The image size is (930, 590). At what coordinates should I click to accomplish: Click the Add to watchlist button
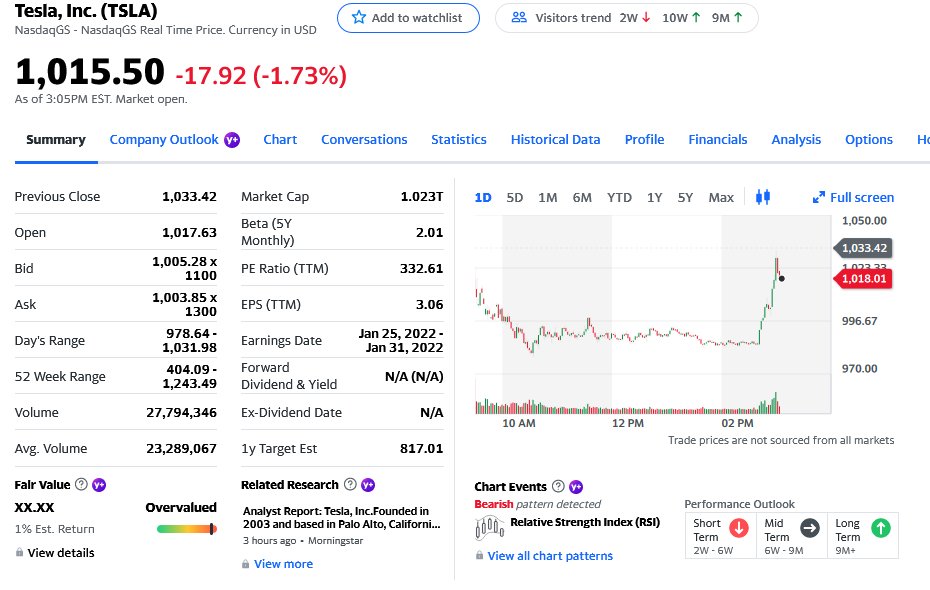pyautogui.click(x=408, y=18)
